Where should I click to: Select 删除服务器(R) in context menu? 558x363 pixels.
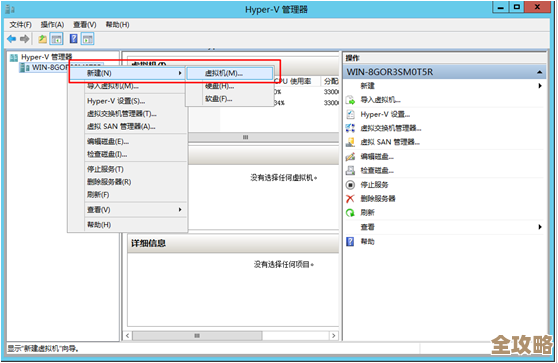click(x=128, y=182)
